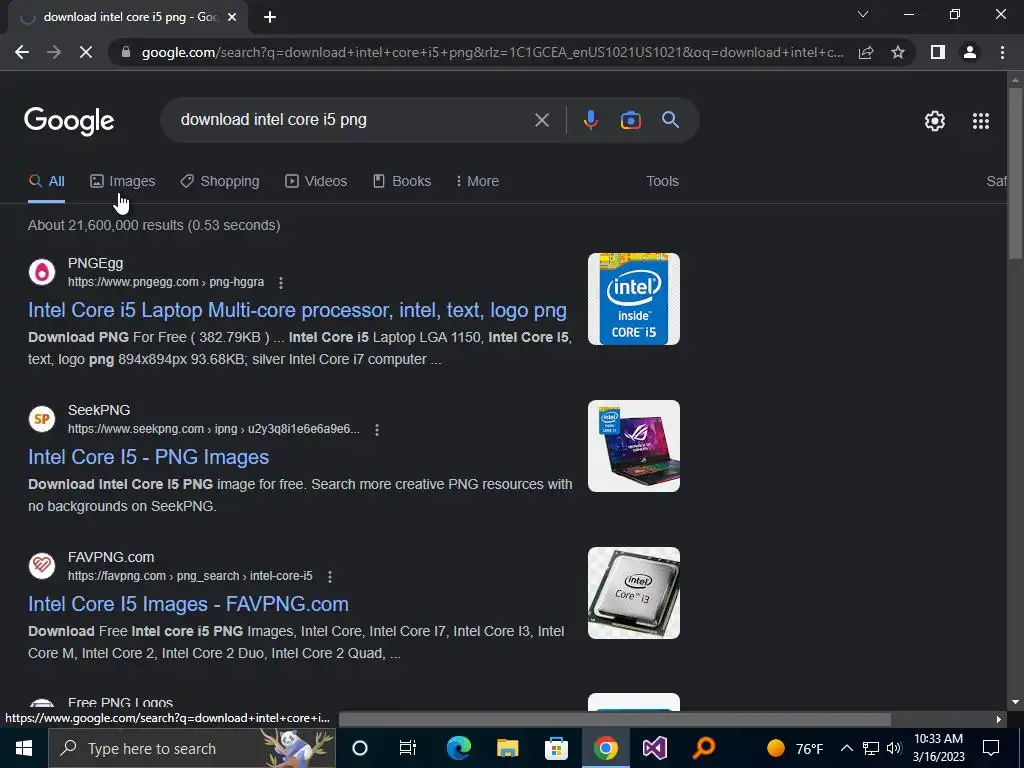Bookmark this page with the star icon
Image resolution: width=1024 pixels, height=768 pixels.
tap(898, 52)
